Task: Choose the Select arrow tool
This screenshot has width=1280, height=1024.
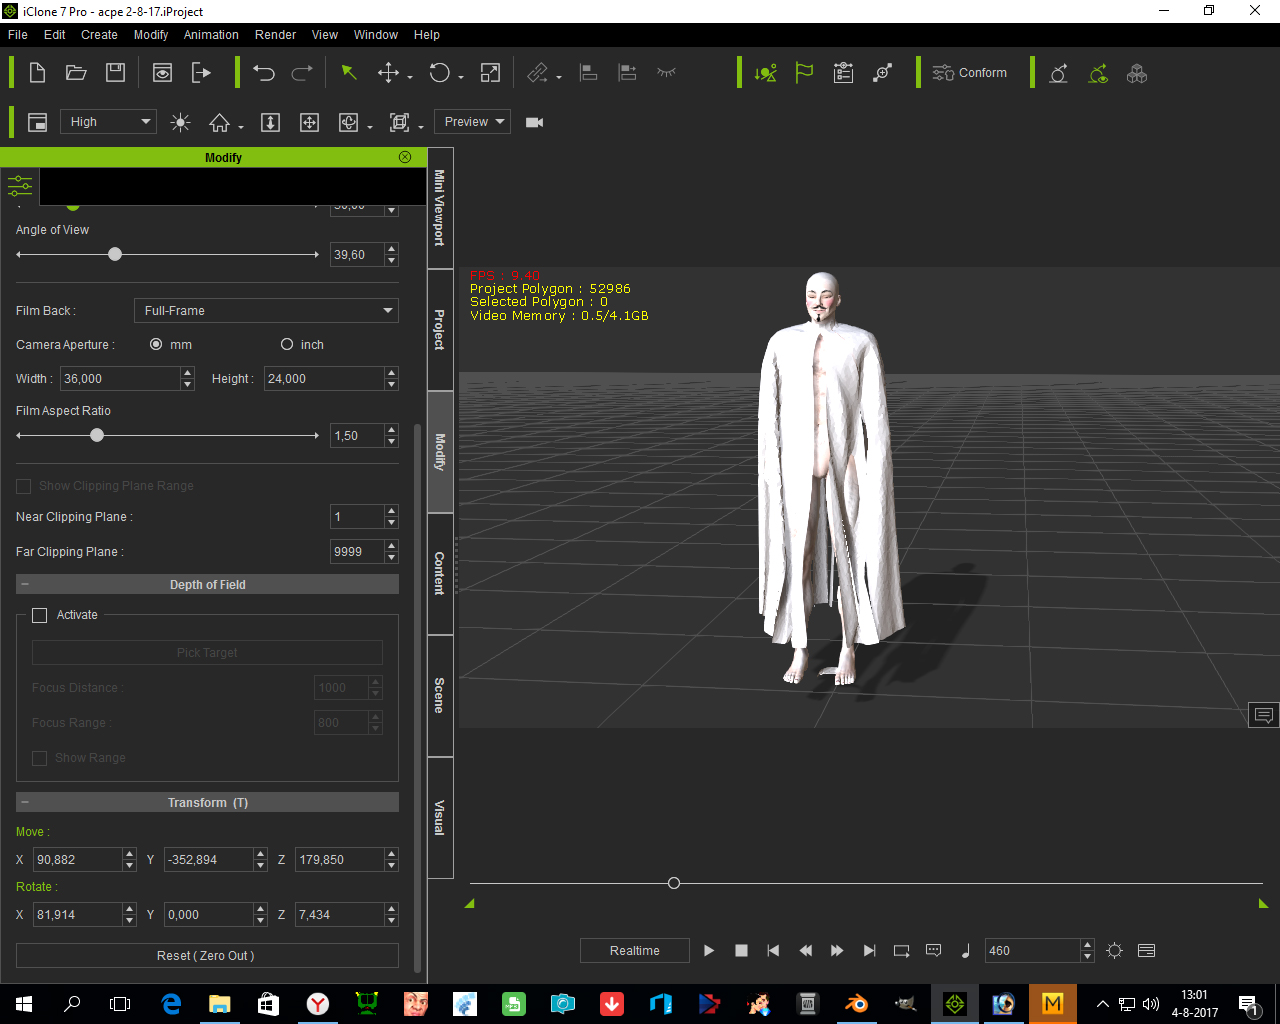Action: pos(348,73)
